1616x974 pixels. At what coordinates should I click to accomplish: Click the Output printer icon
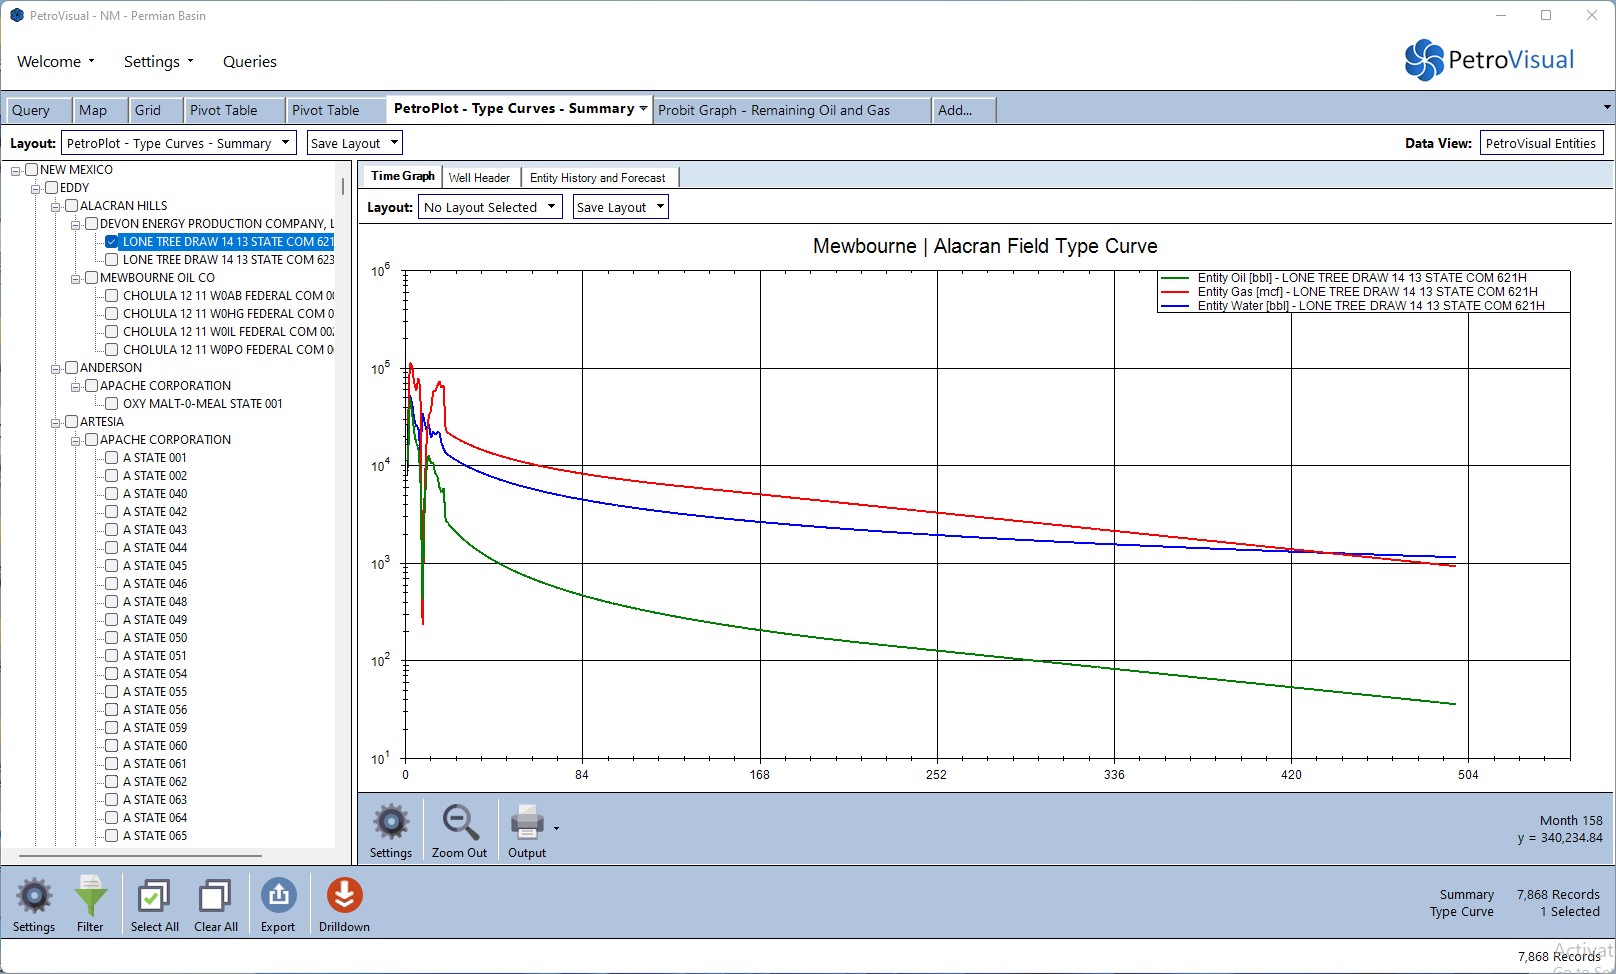coord(526,823)
